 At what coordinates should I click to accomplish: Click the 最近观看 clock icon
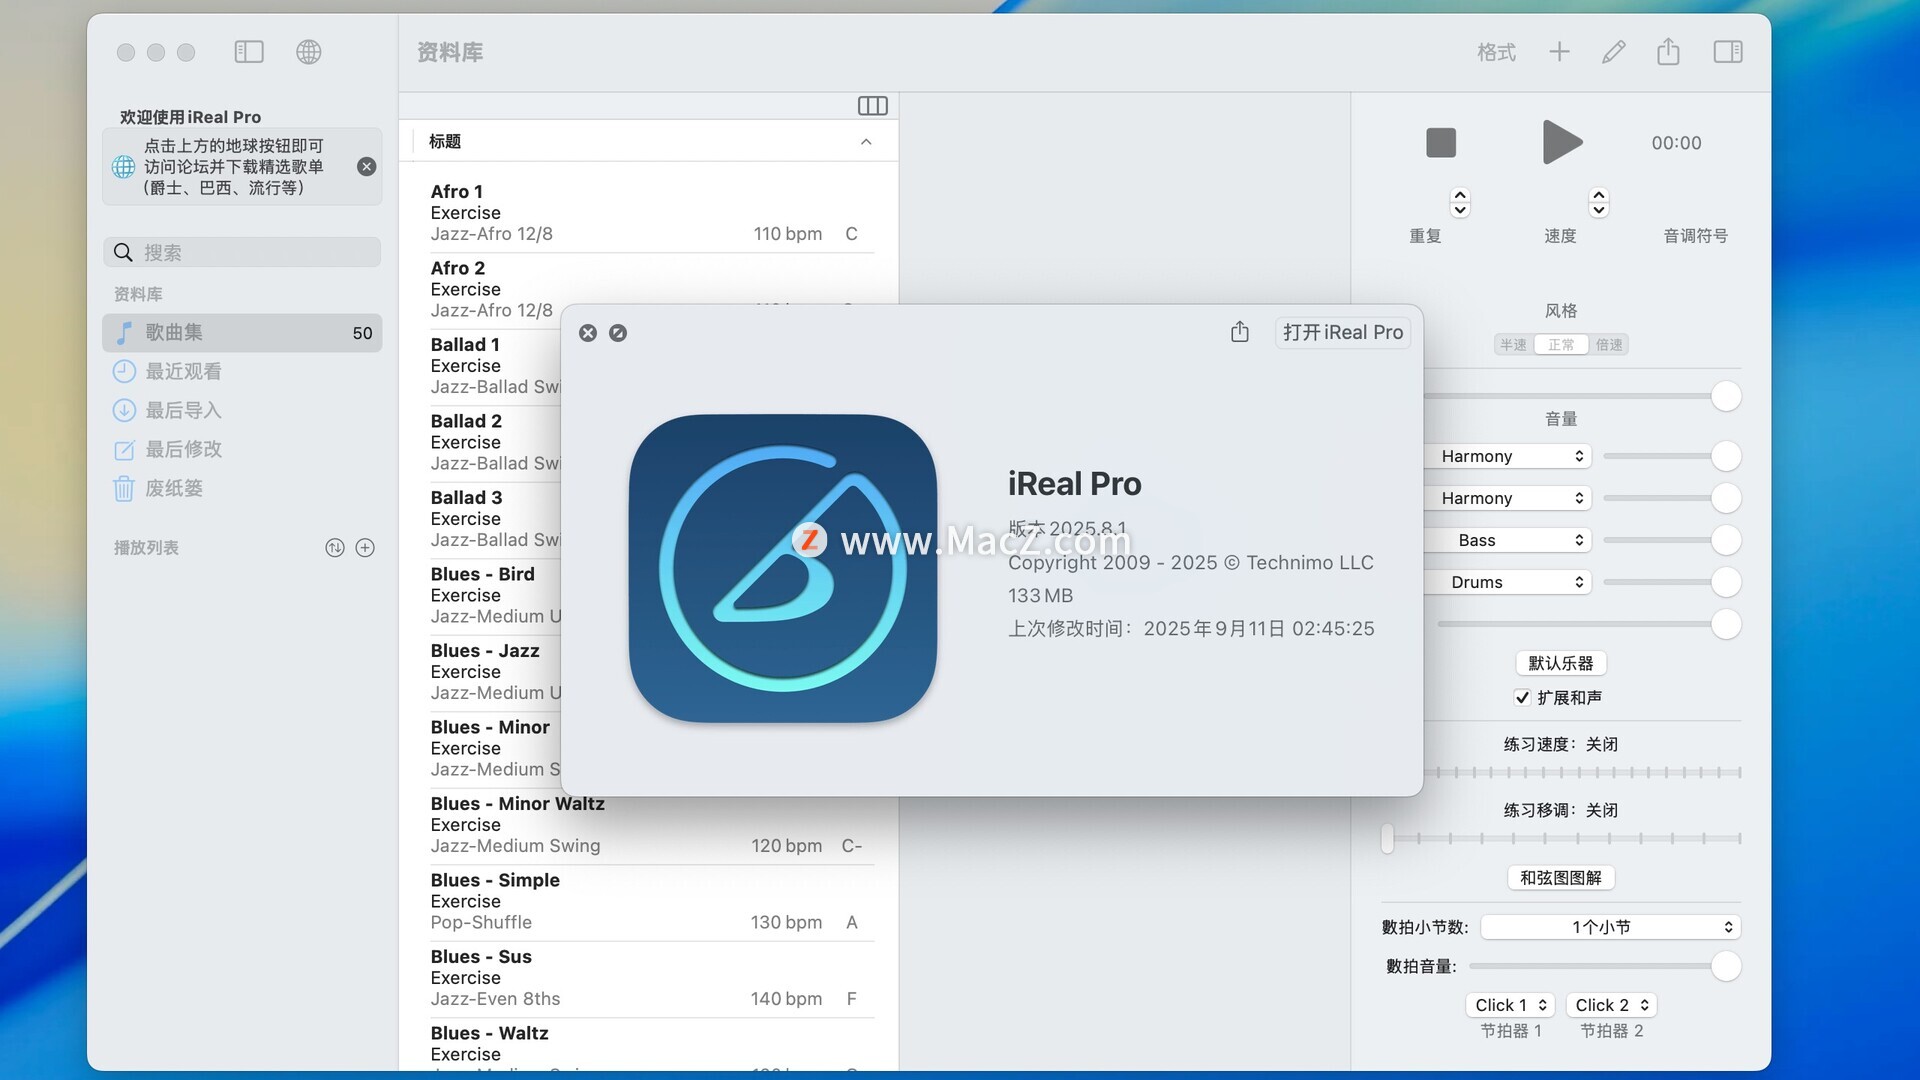(124, 372)
